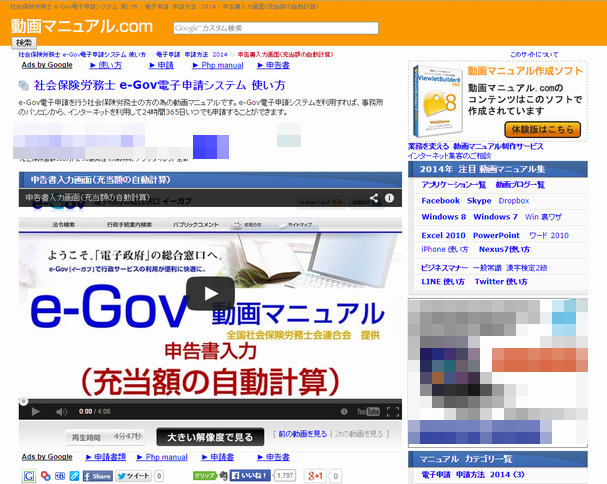Image resolution: width=607 pixels, height=484 pixels.
Task: Click the small heading icon before 社会保険労務士
Action: pos(24,85)
